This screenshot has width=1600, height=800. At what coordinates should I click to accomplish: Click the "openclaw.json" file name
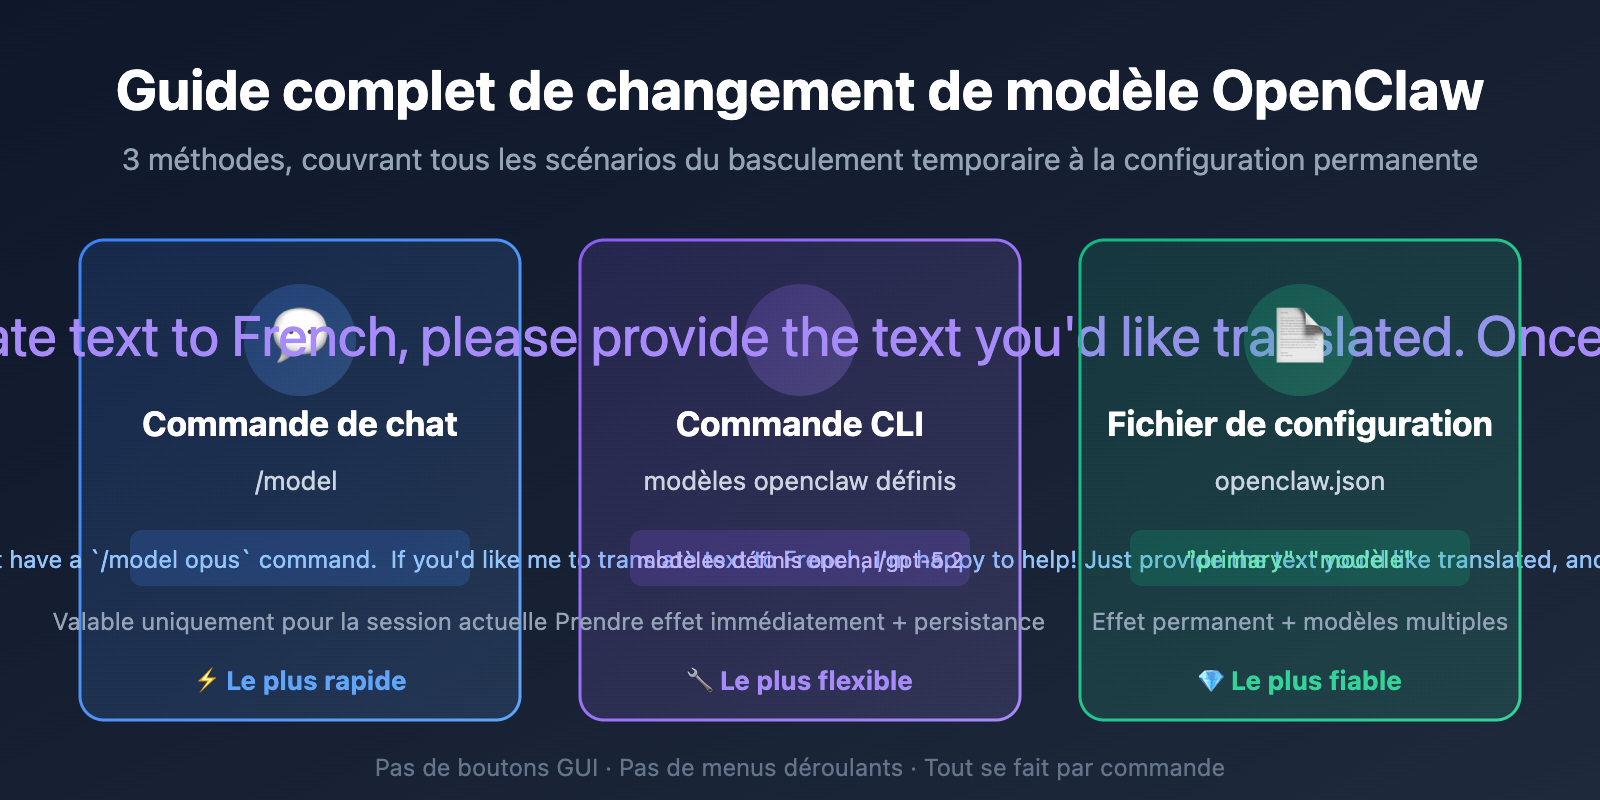(x=1300, y=481)
